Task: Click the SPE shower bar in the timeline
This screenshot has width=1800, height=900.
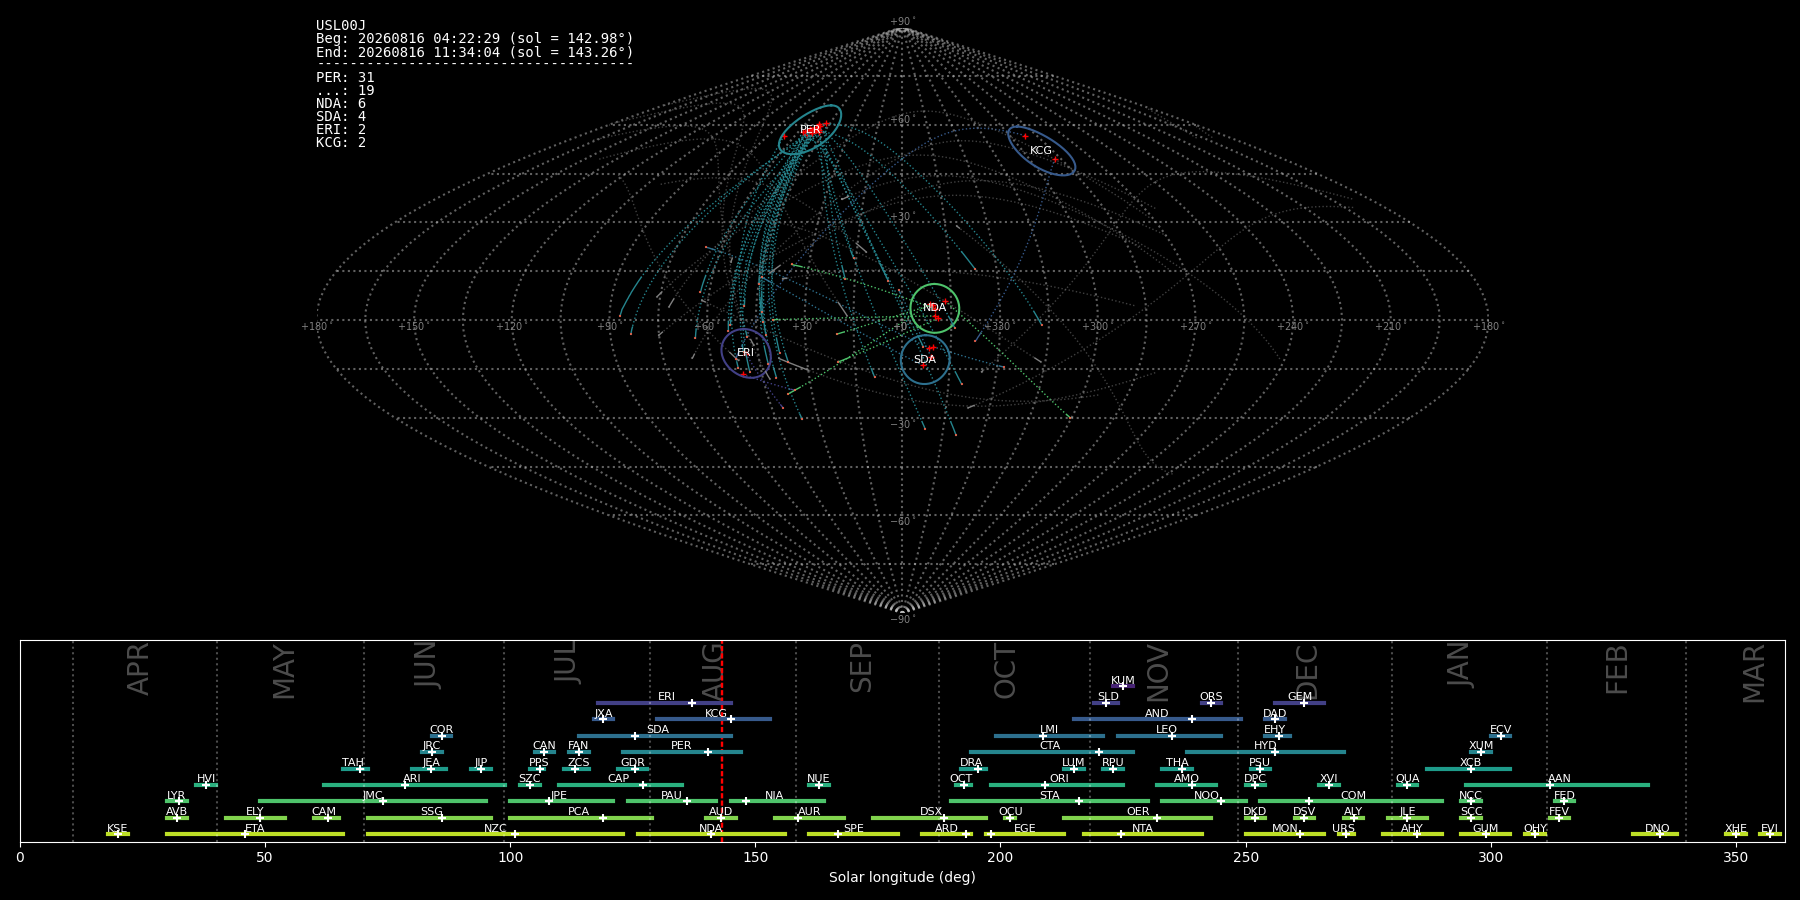Action: (x=853, y=834)
